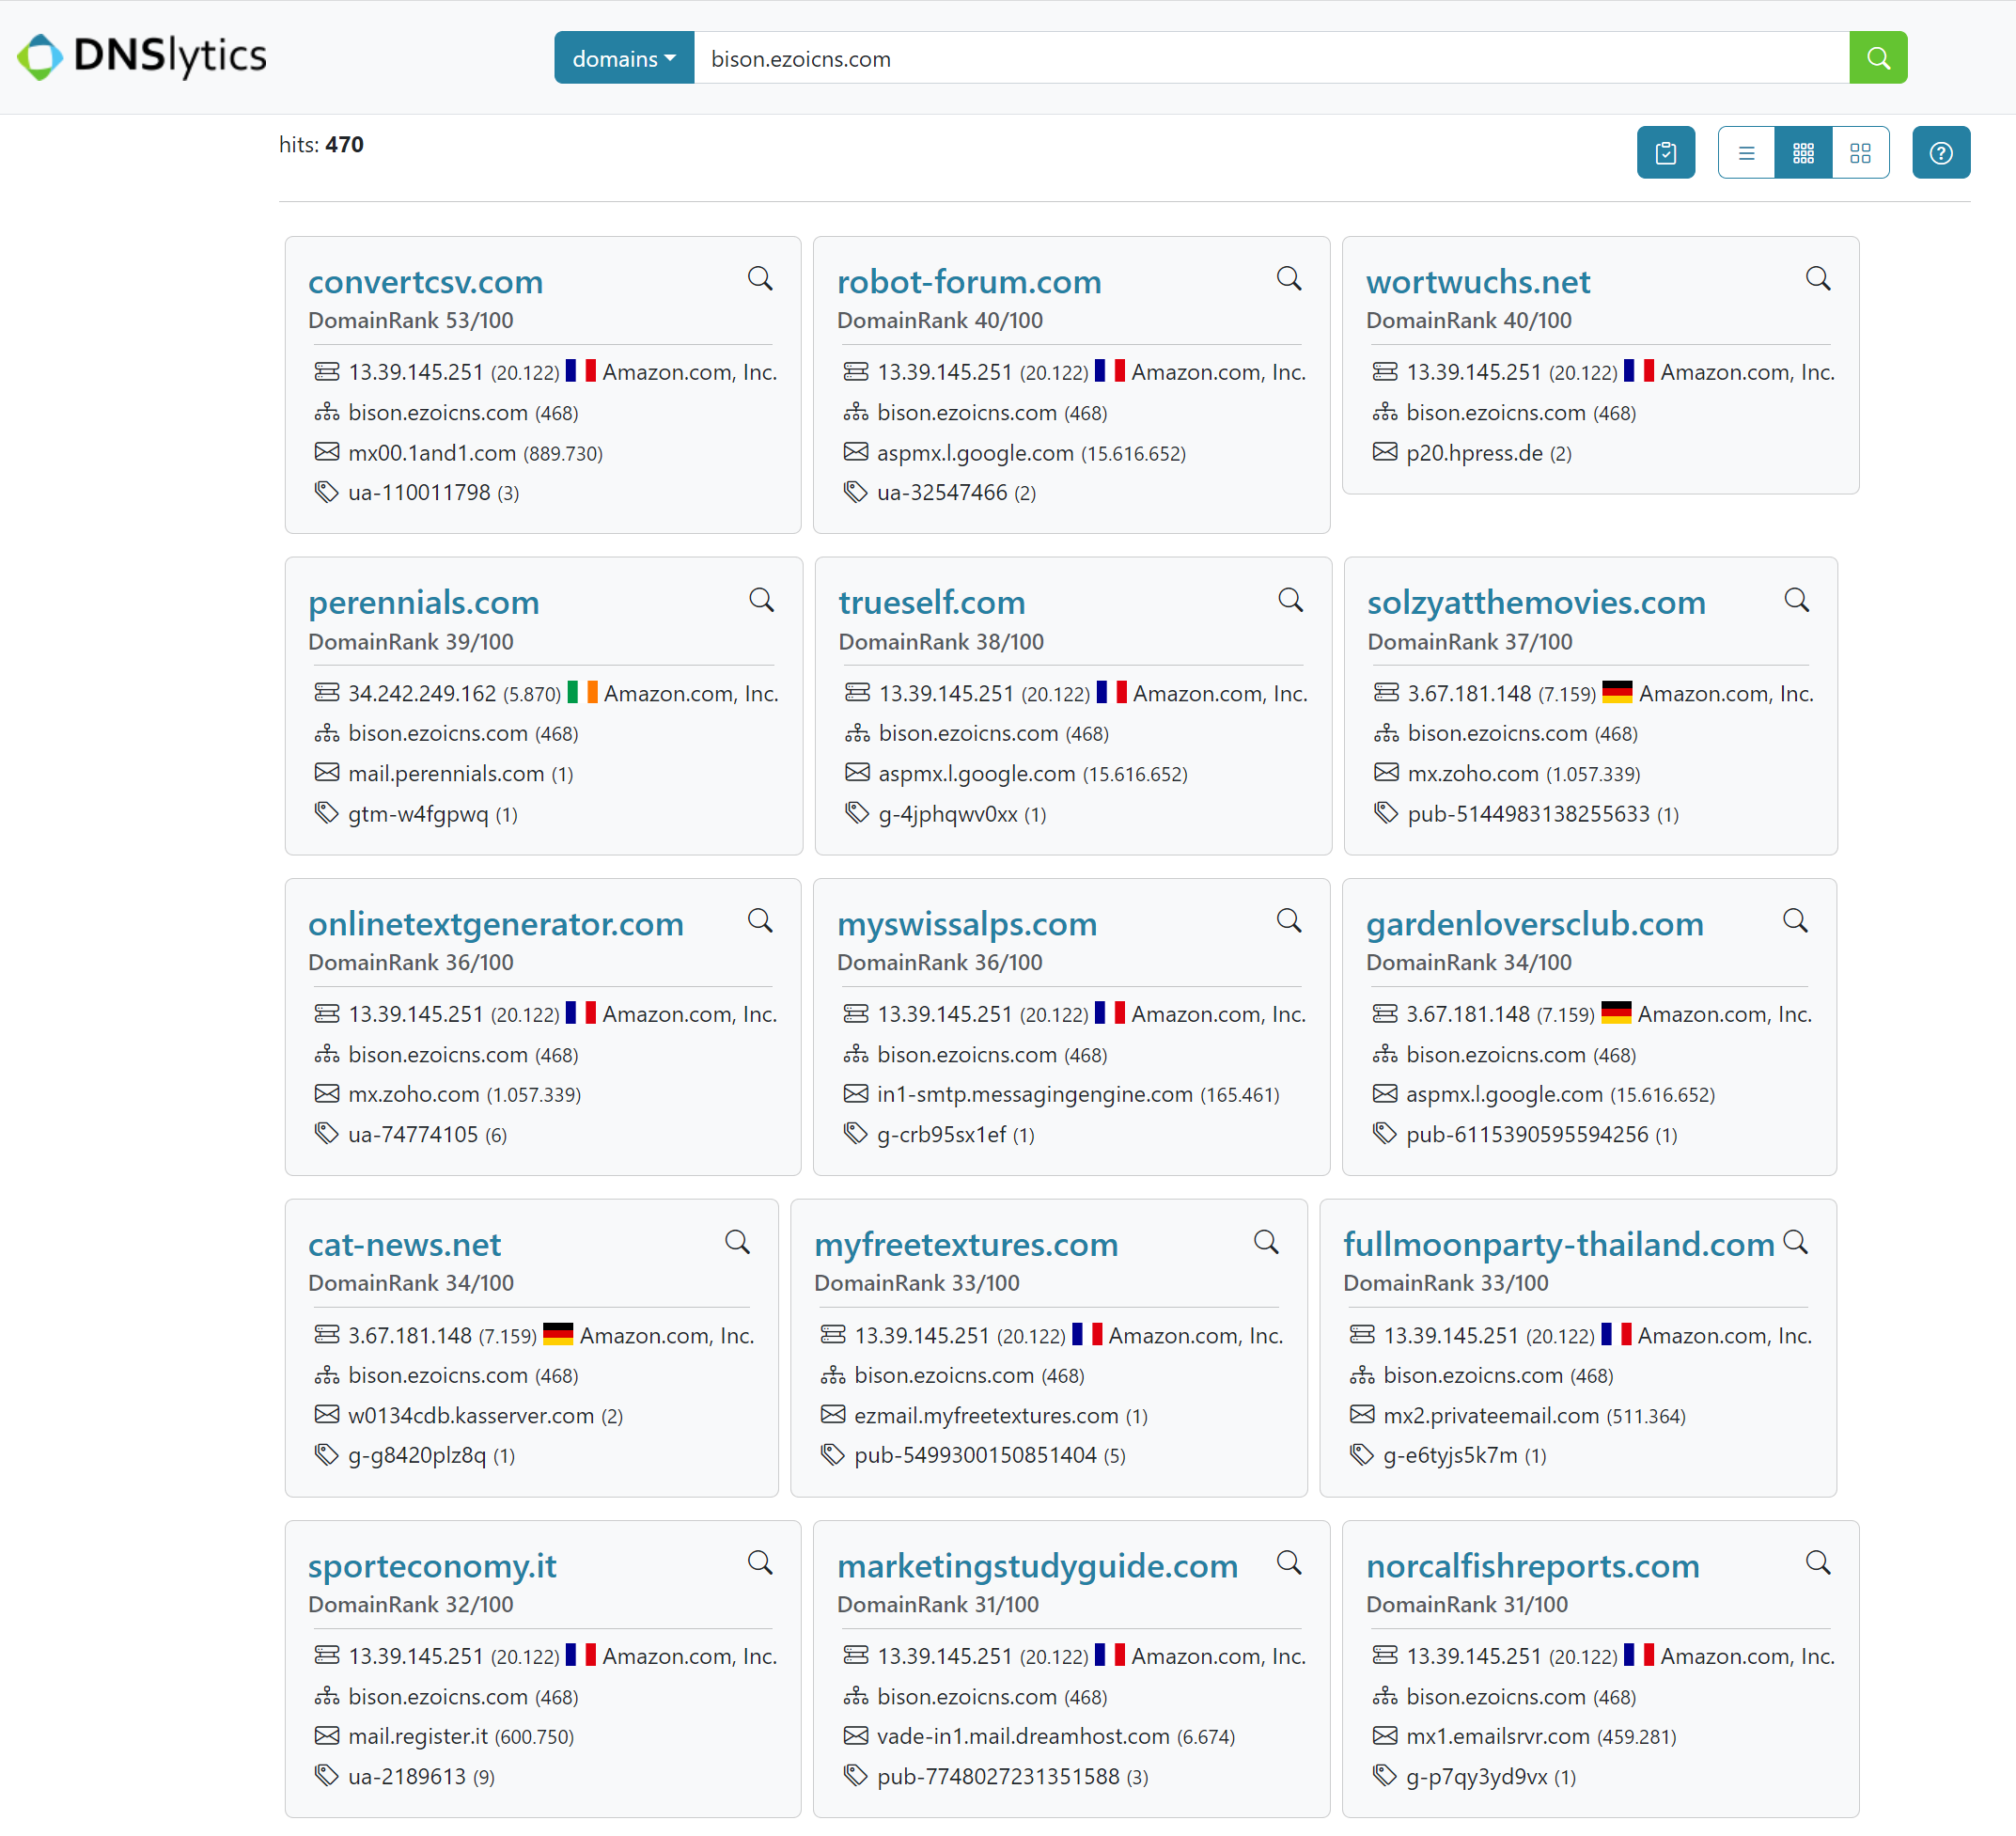Click the magnifier icon on robot-forum.com card
Viewport: 2016px width, 1836px height.
pos(1289,279)
